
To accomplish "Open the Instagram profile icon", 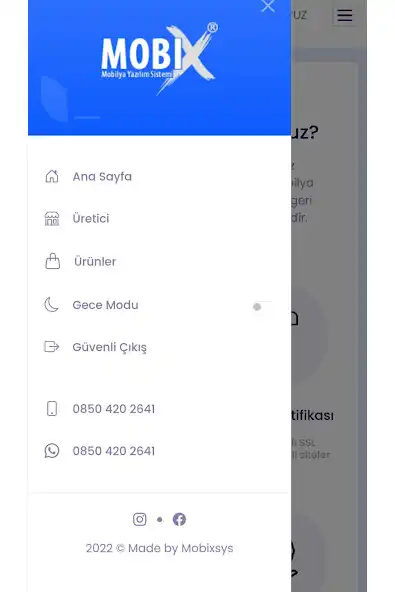I will [140, 520].
